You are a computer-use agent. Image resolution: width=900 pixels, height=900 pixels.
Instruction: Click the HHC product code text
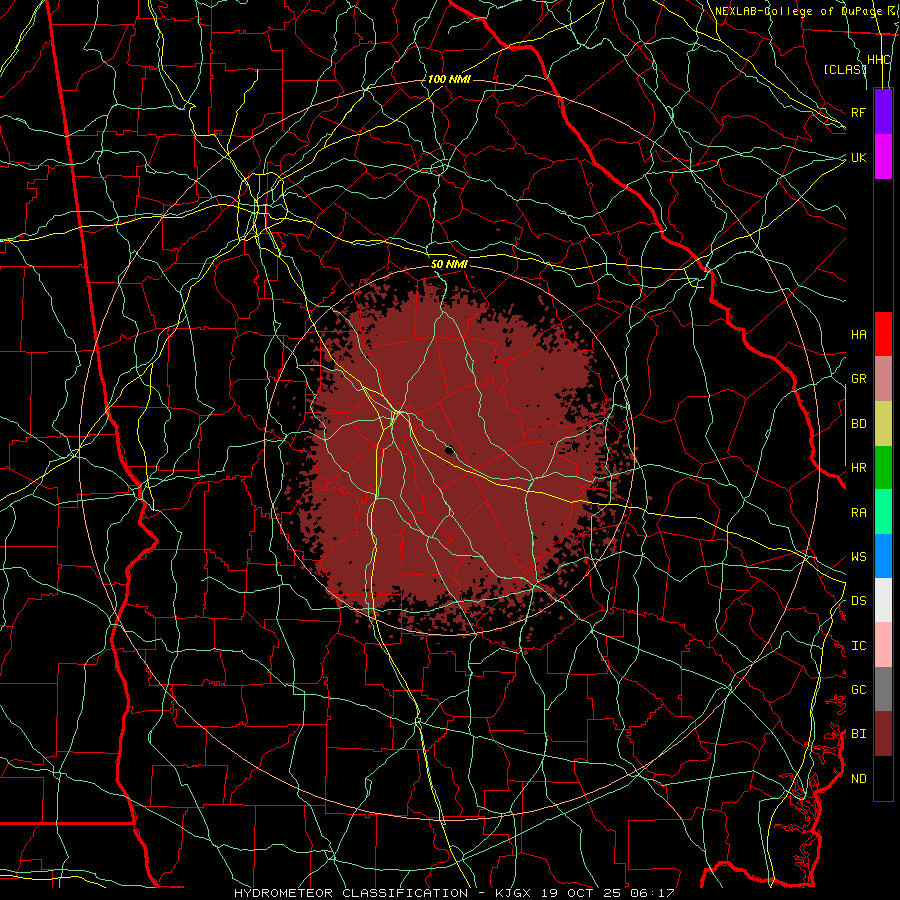(879, 60)
